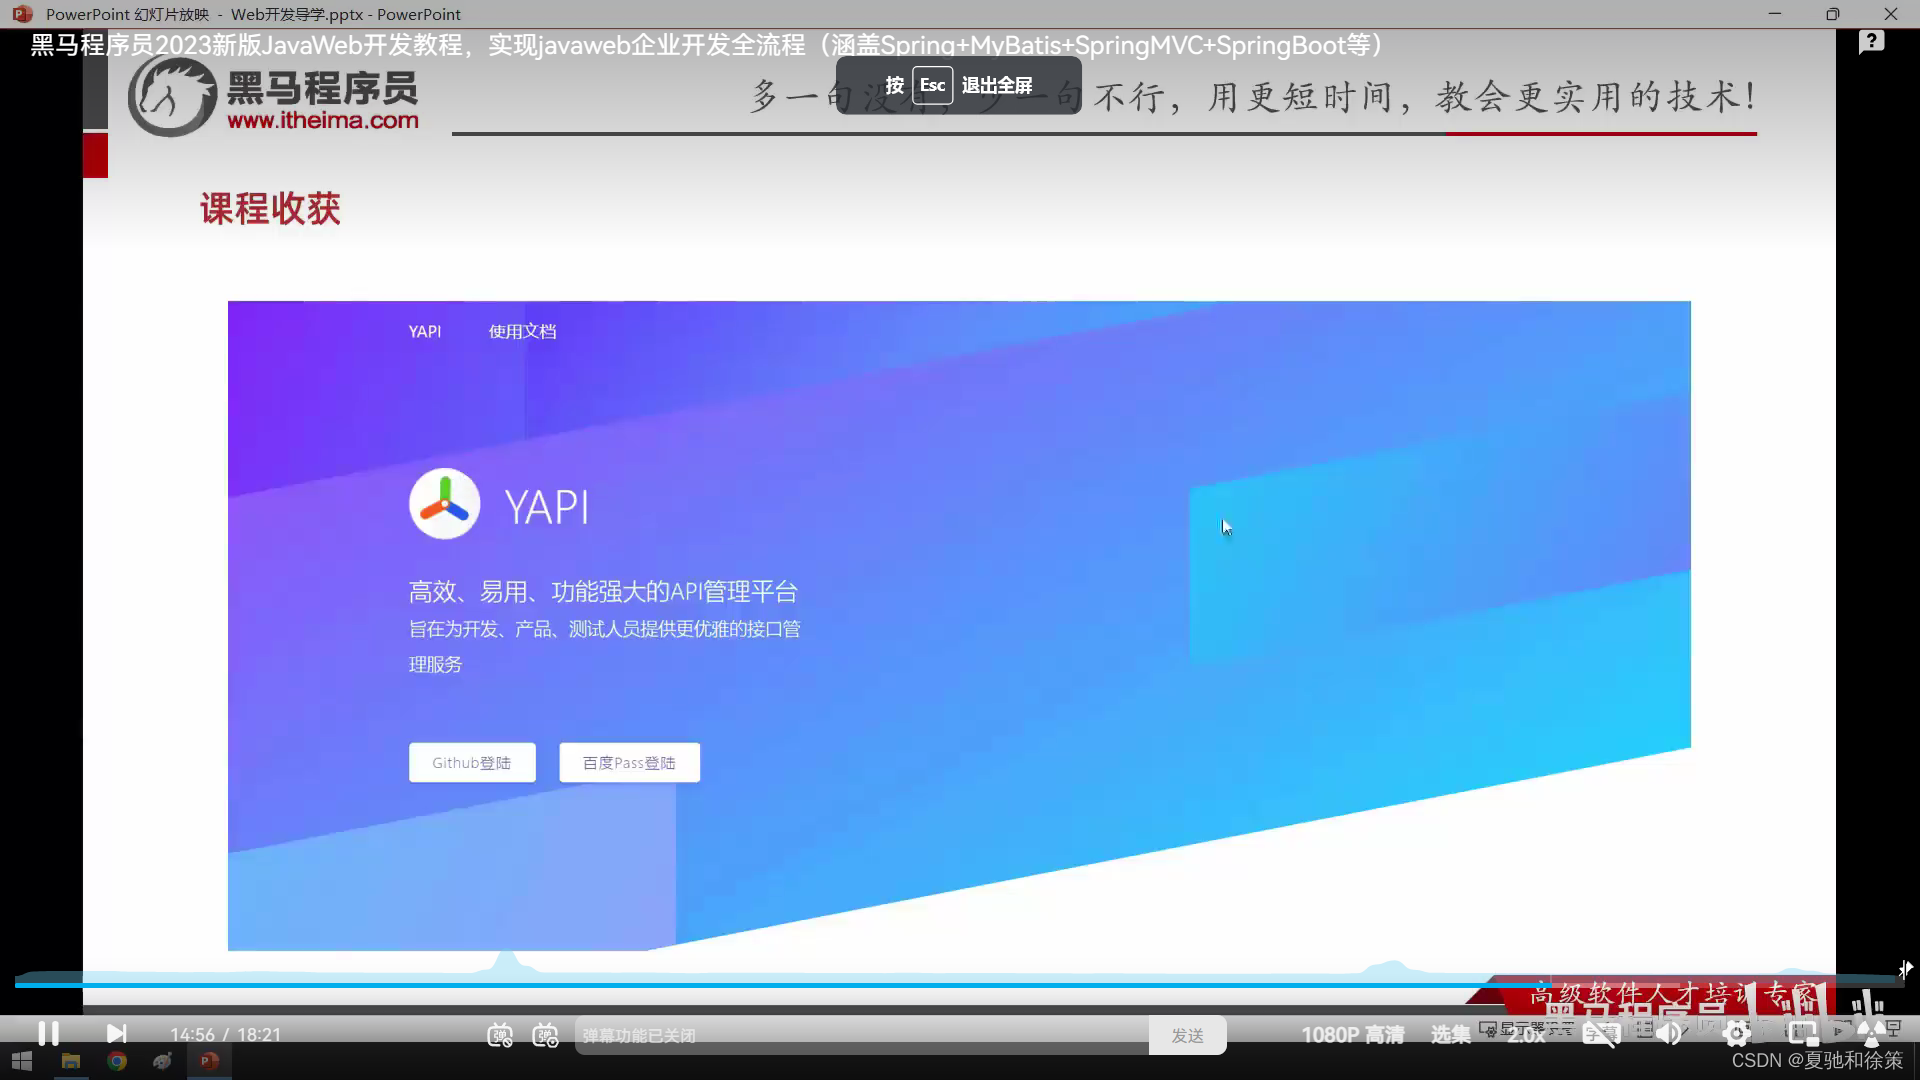
Task: Open the Windows Start menu
Action: [x=22, y=1061]
